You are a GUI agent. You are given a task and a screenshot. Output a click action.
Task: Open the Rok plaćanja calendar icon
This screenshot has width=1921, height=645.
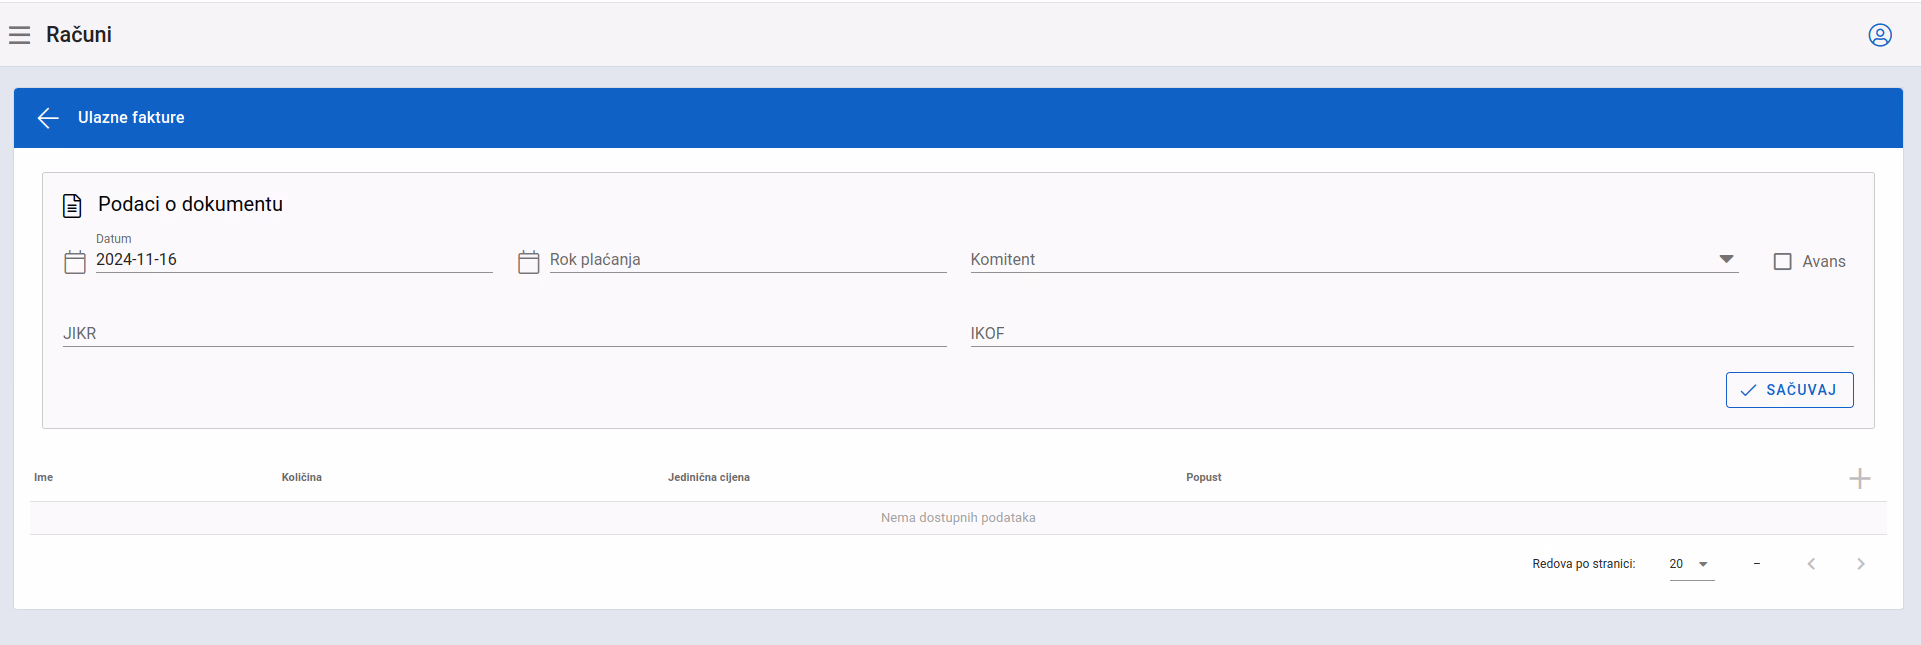click(x=529, y=262)
